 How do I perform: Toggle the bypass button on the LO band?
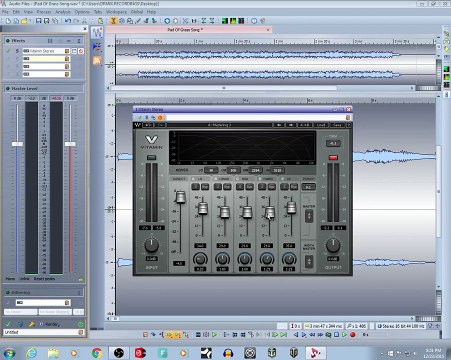pyautogui.click(x=205, y=187)
